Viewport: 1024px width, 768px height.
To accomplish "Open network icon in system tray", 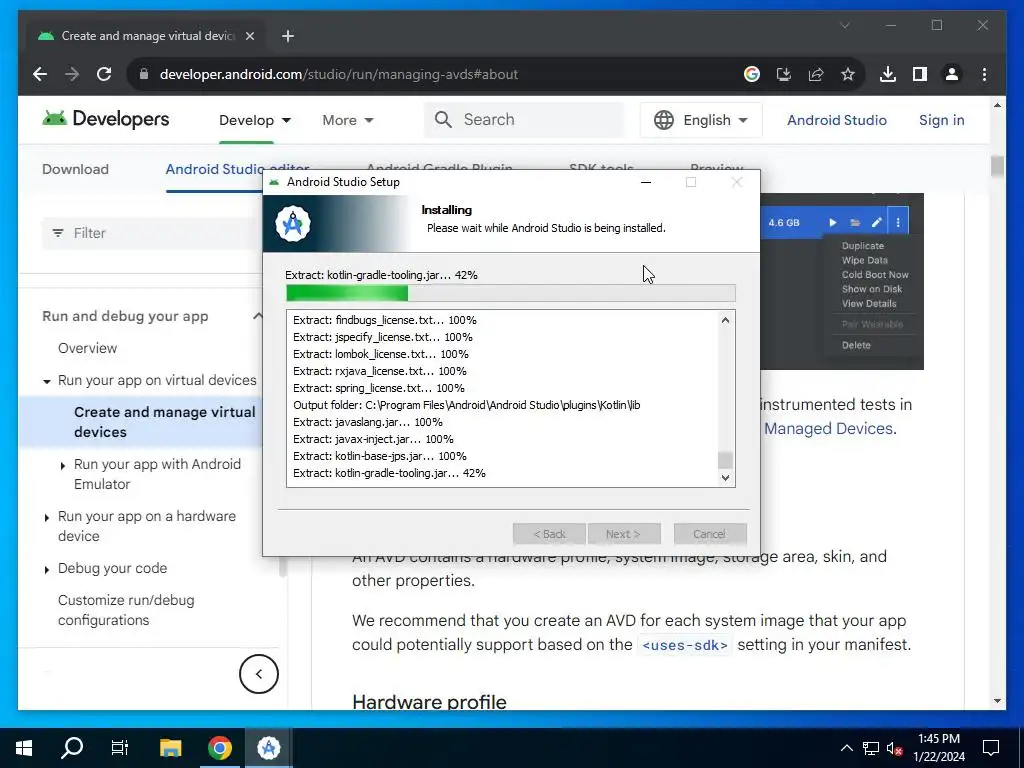I will pos(871,748).
